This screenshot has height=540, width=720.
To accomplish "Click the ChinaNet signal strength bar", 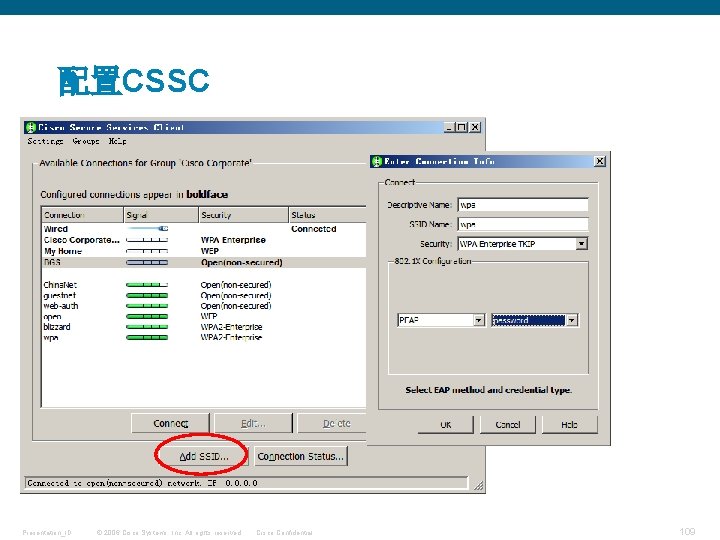I will pos(147,285).
